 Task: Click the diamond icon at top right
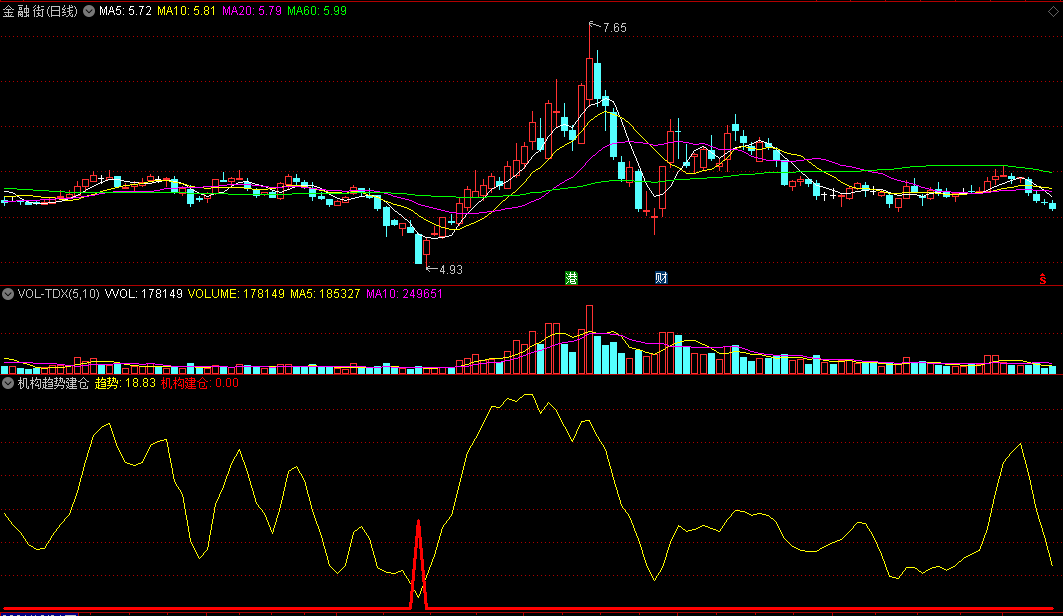click(x=1054, y=12)
